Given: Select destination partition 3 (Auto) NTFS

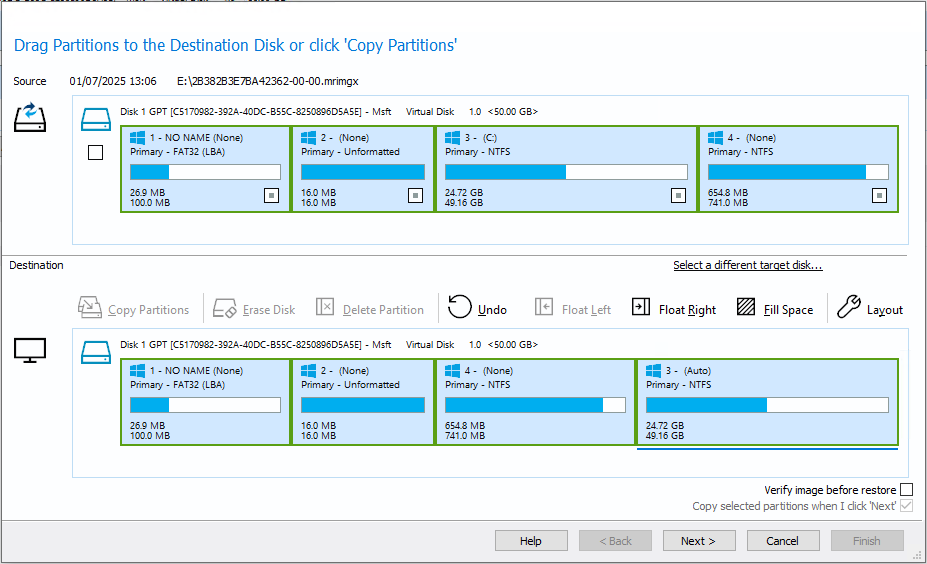Looking at the screenshot, I should click(767, 402).
